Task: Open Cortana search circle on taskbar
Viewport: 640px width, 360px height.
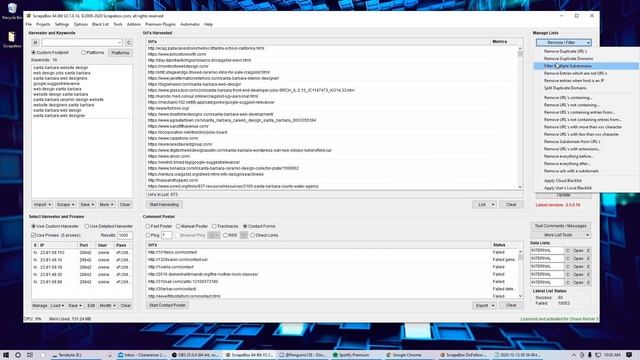Action: pos(18,355)
